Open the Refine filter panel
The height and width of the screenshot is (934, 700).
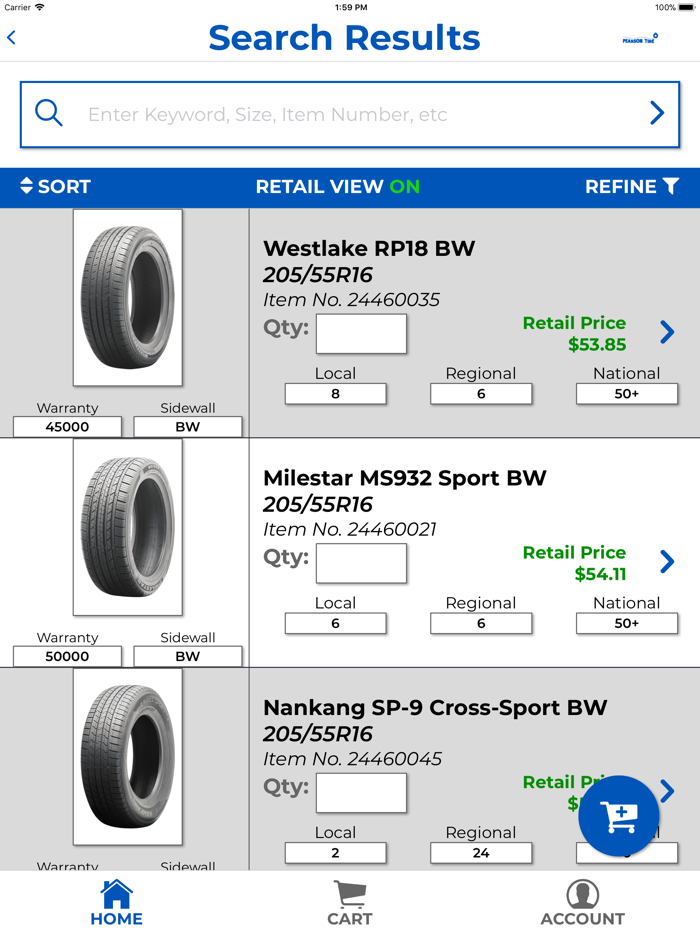(632, 187)
